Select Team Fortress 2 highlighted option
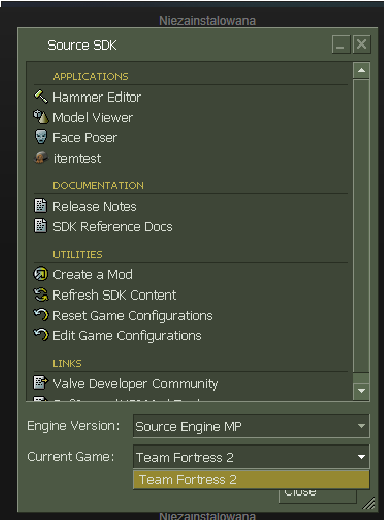 251,479
